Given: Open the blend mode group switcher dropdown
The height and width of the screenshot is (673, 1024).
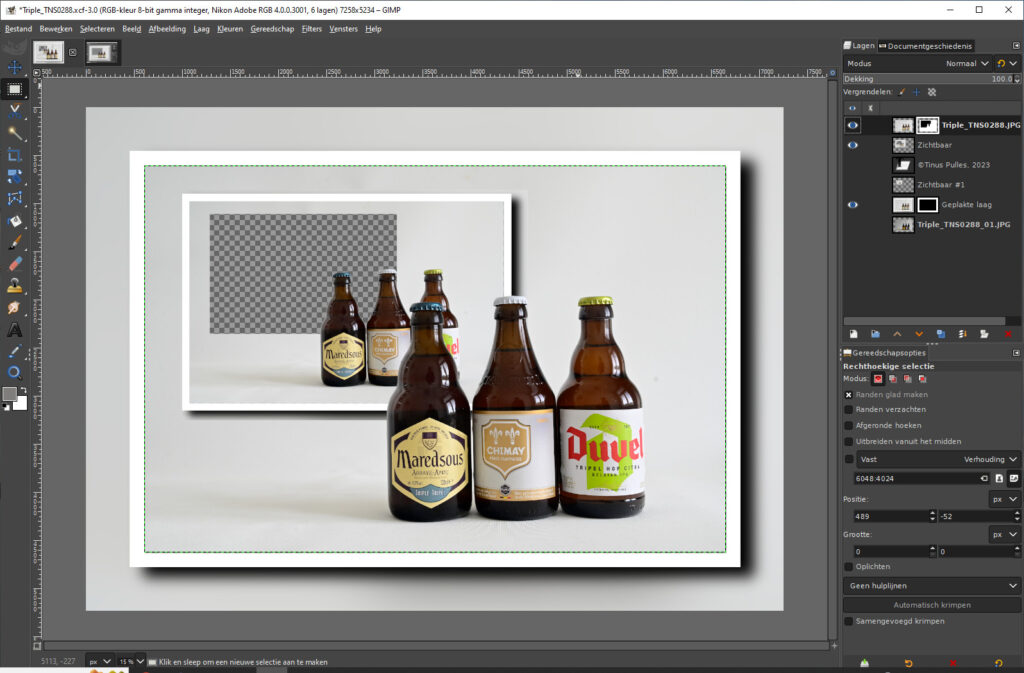Looking at the screenshot, I should 1006,63.
